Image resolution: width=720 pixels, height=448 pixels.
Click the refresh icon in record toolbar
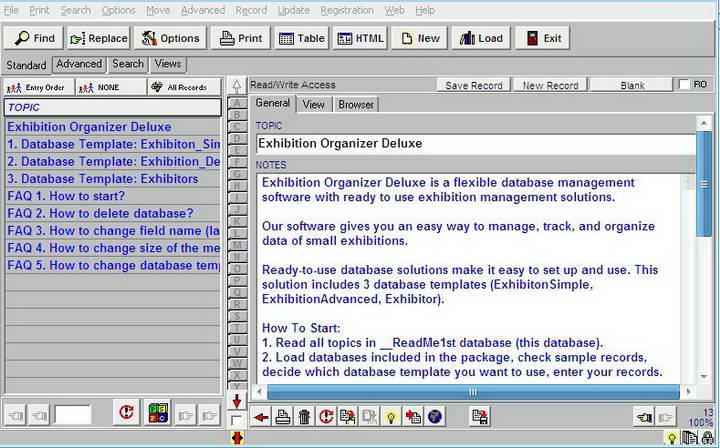[326, 417]
